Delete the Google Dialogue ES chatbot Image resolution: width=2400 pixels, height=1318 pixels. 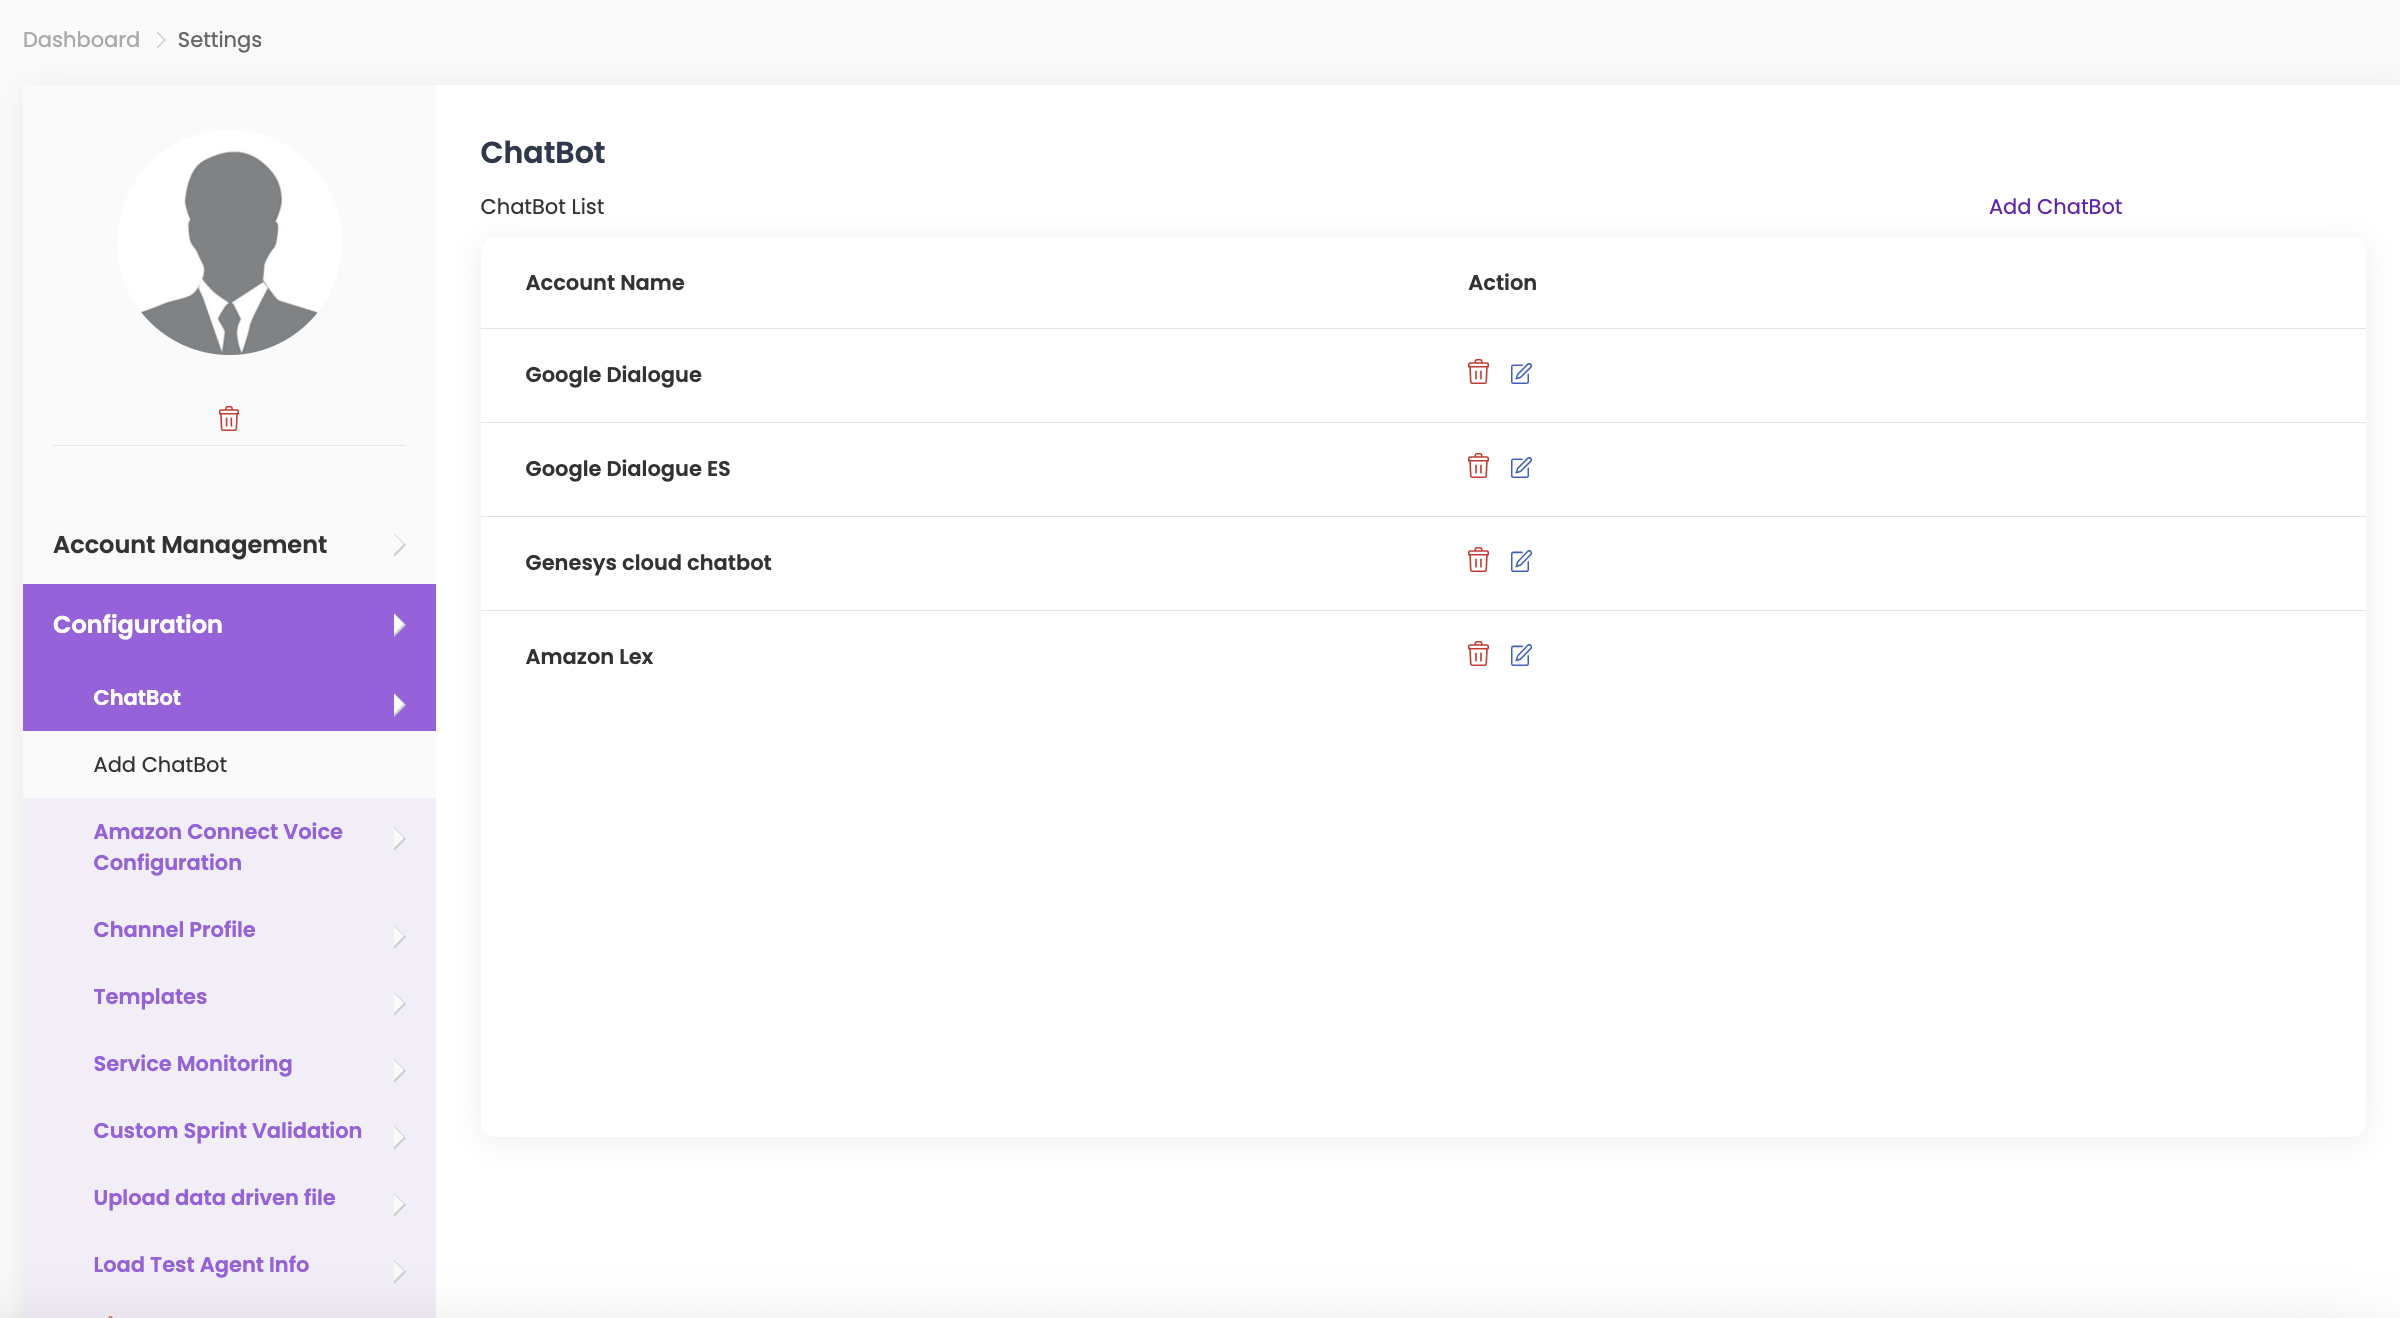pos(1478,467)
